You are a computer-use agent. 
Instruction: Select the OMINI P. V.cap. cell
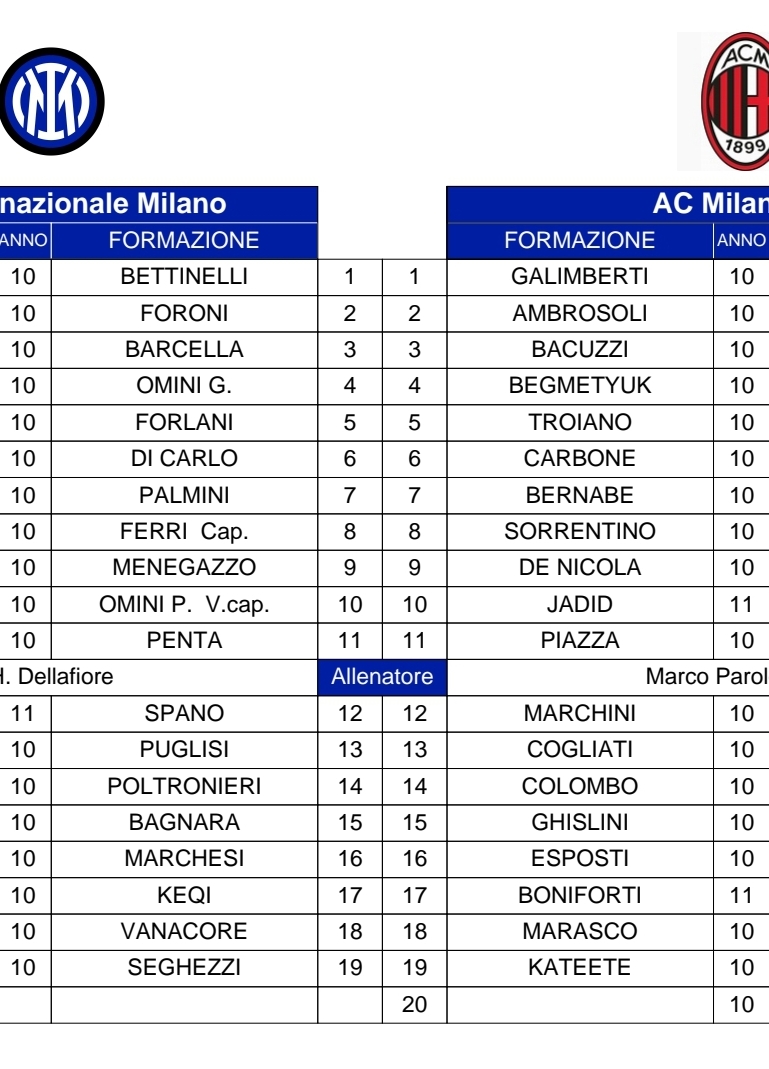[184, 604]
